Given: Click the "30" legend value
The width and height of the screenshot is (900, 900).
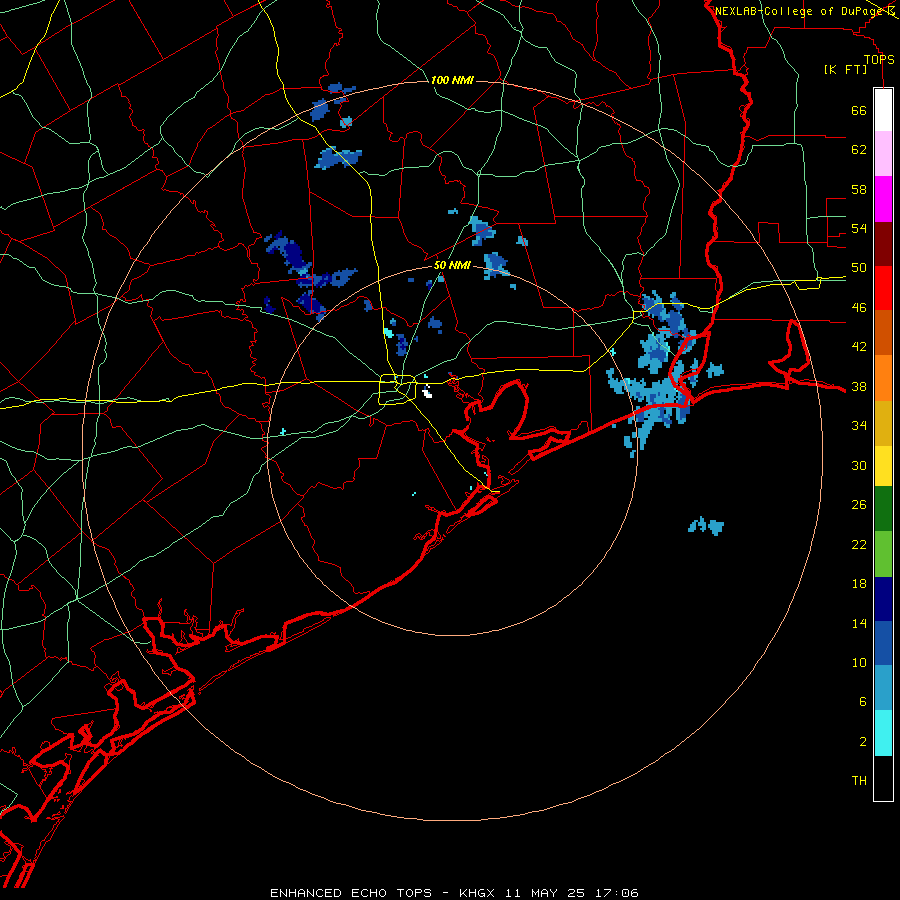Looking at the screenshot, I should click(859, 465).
